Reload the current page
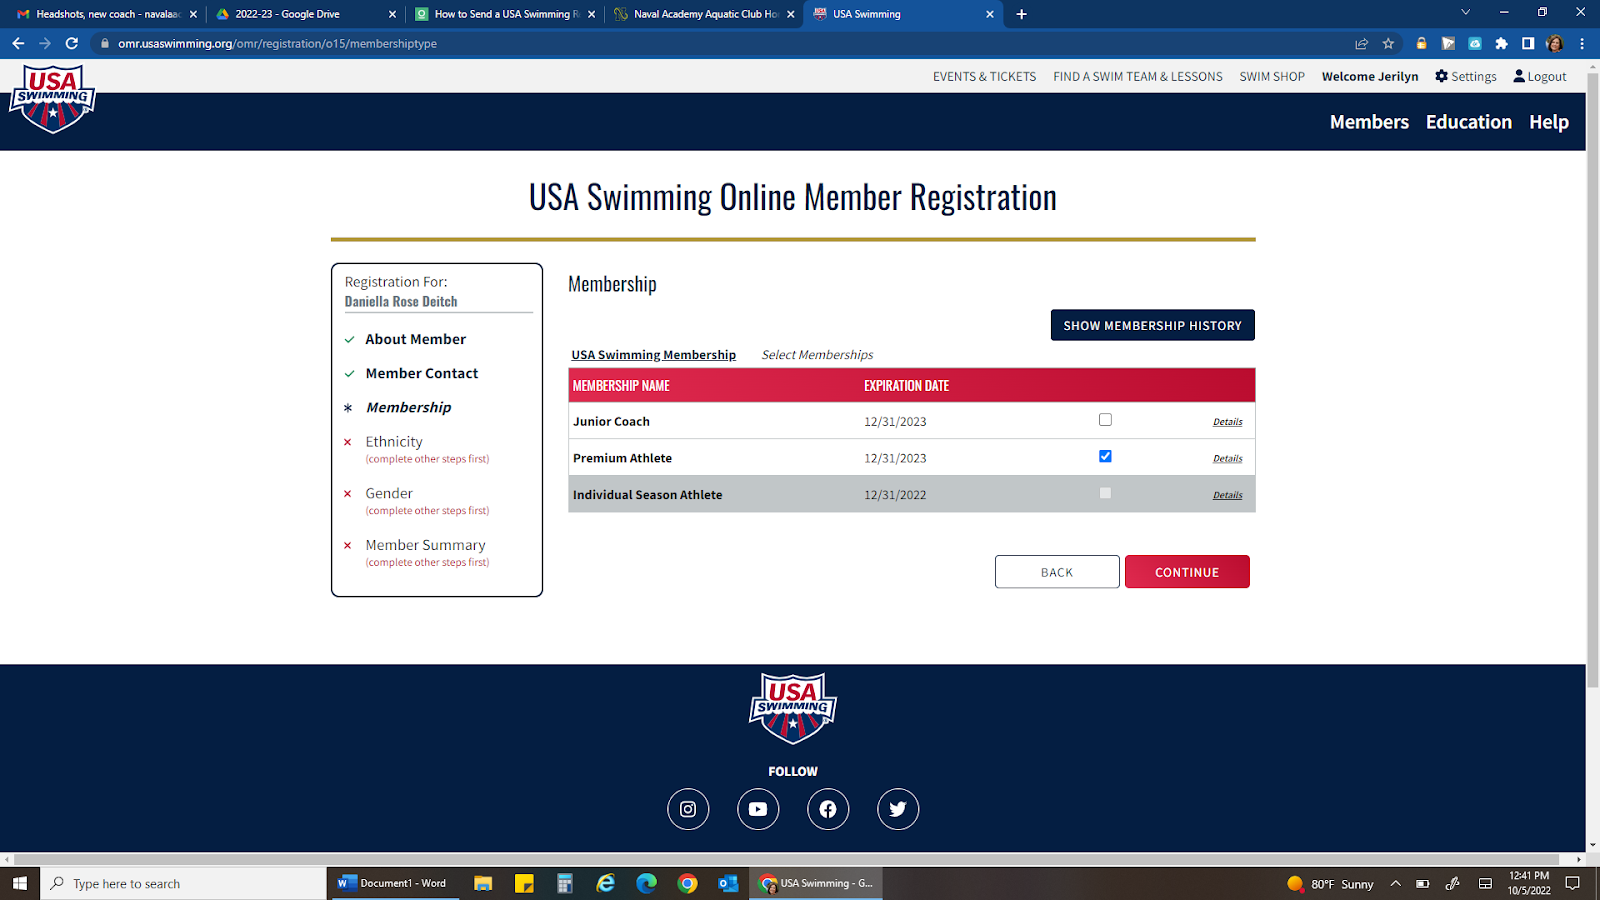 click(72, 43)
